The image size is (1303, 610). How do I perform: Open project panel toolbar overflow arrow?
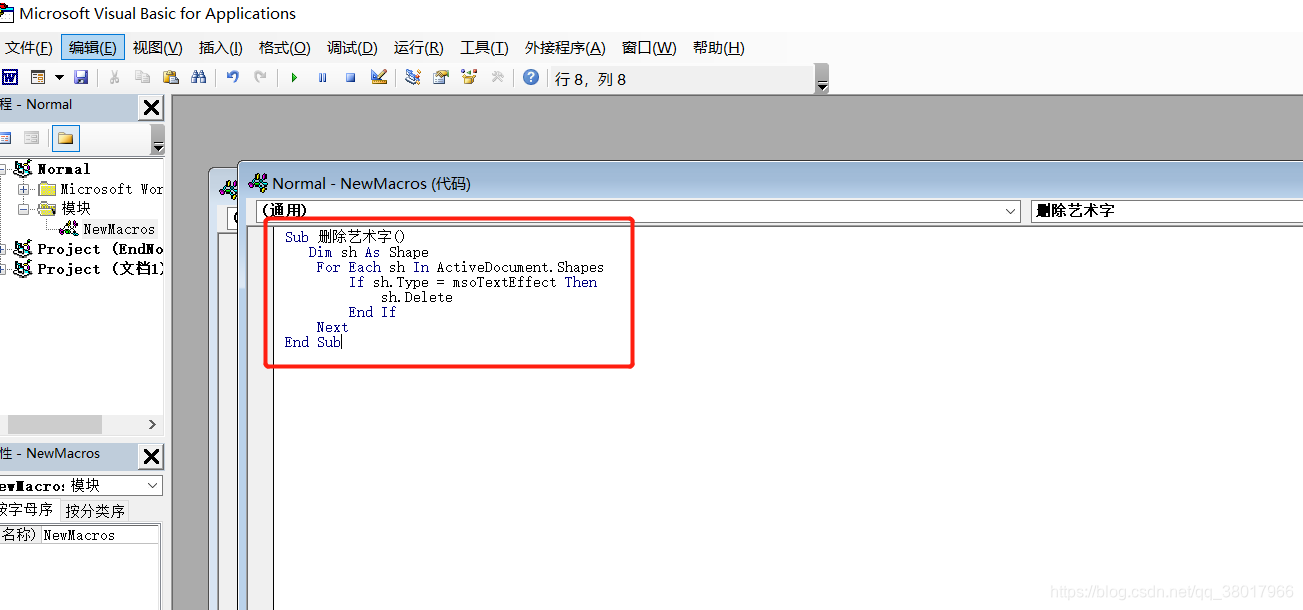click(158, 140)
